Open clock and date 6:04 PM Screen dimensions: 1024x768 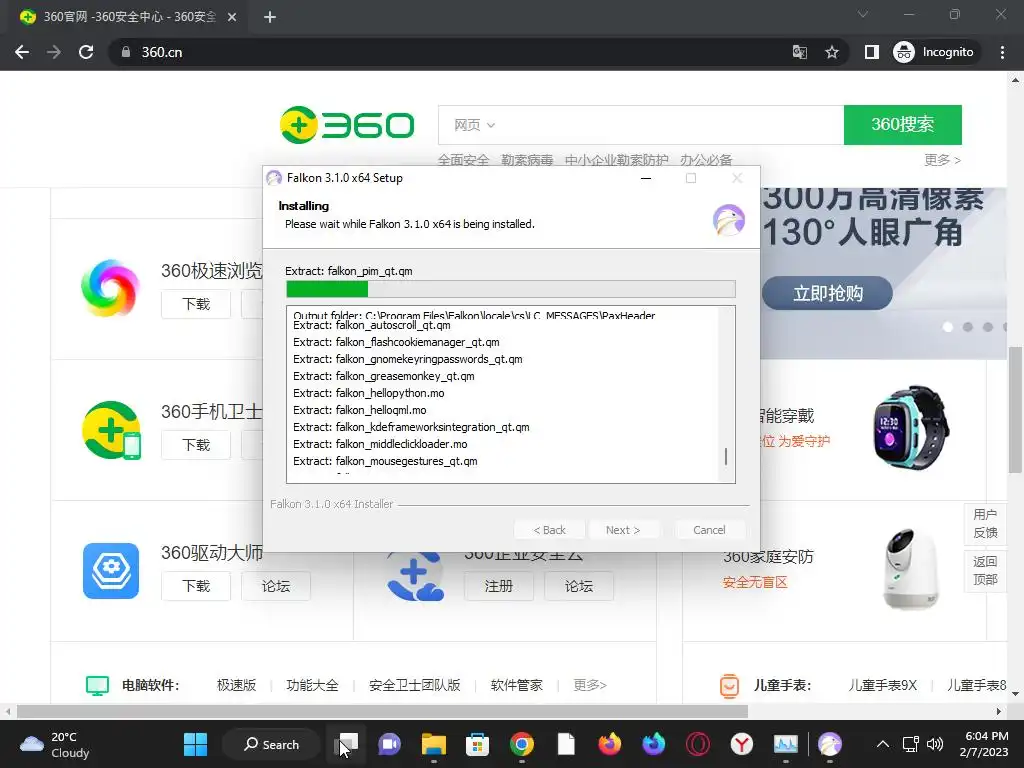(984, 744)
